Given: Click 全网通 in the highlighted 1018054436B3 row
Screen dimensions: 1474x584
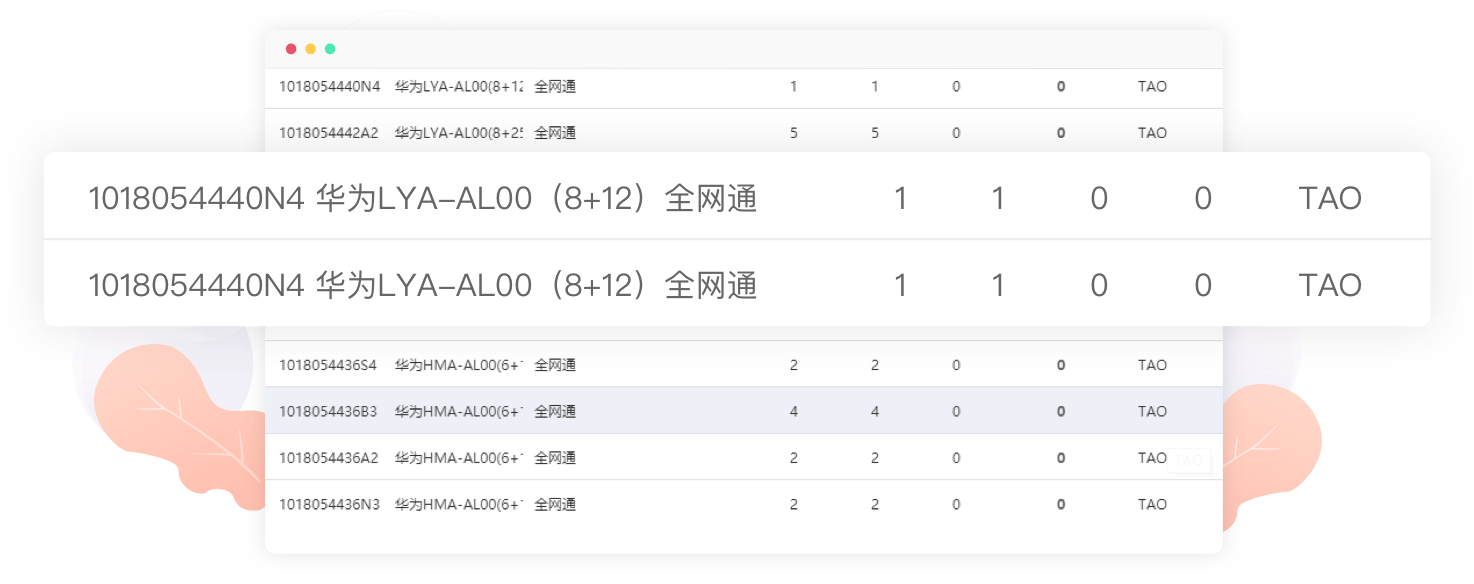Looking at the screenshot, I should click(x=555, y=411).
